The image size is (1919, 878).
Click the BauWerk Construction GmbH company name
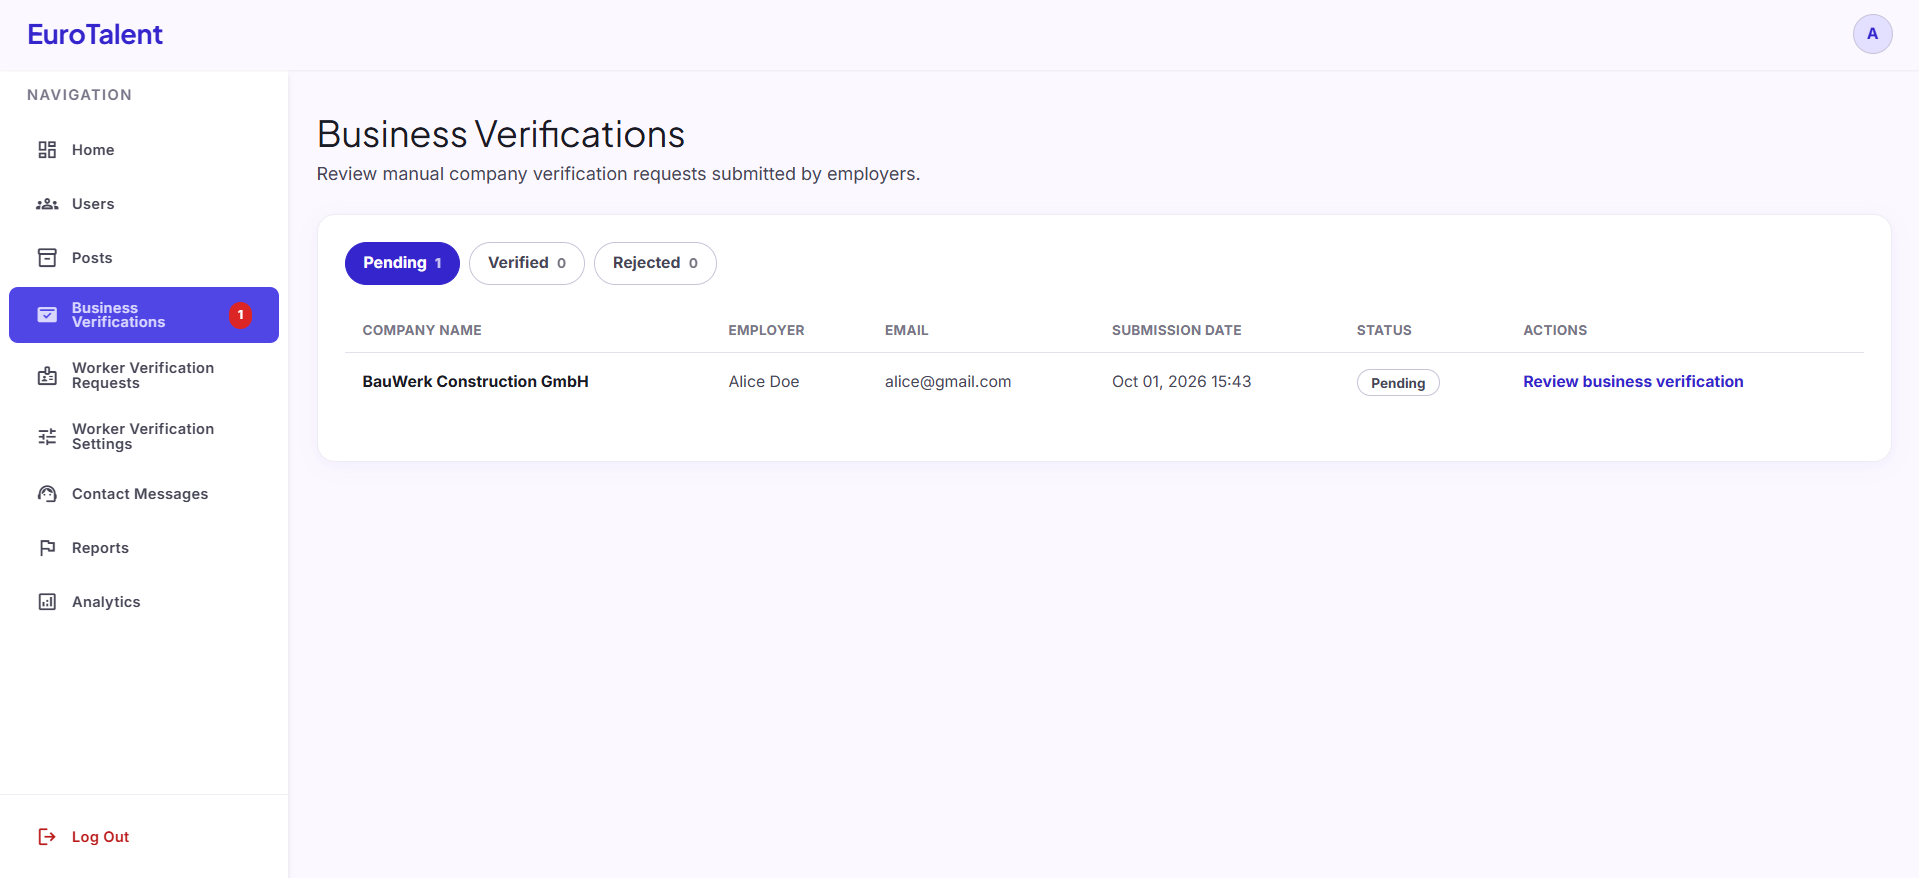(x=475, y=382)
